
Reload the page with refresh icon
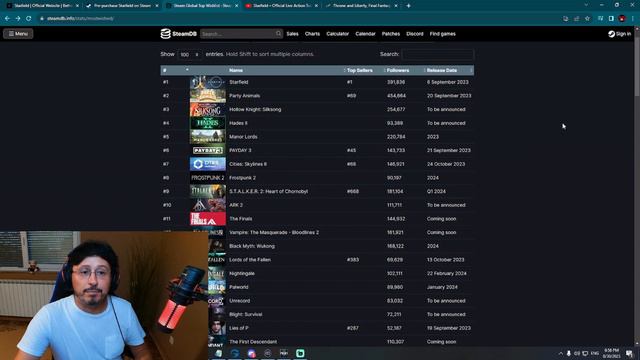[29, 18]
